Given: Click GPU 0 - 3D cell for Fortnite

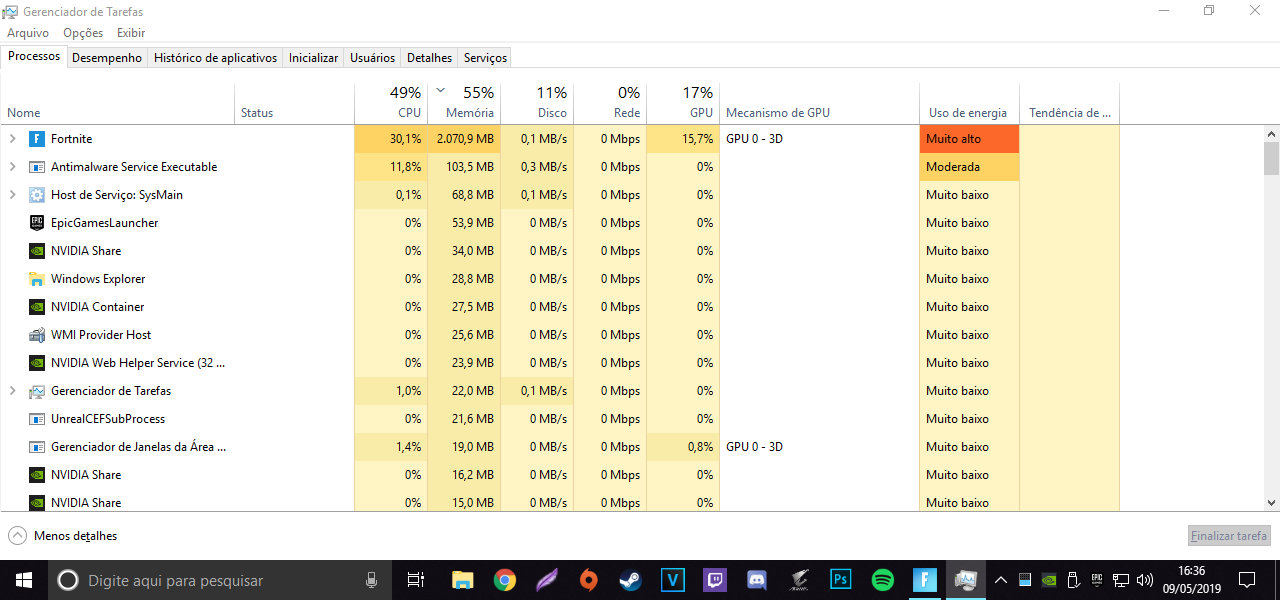Looking at the screenshot, I should (x=819, y=139).
